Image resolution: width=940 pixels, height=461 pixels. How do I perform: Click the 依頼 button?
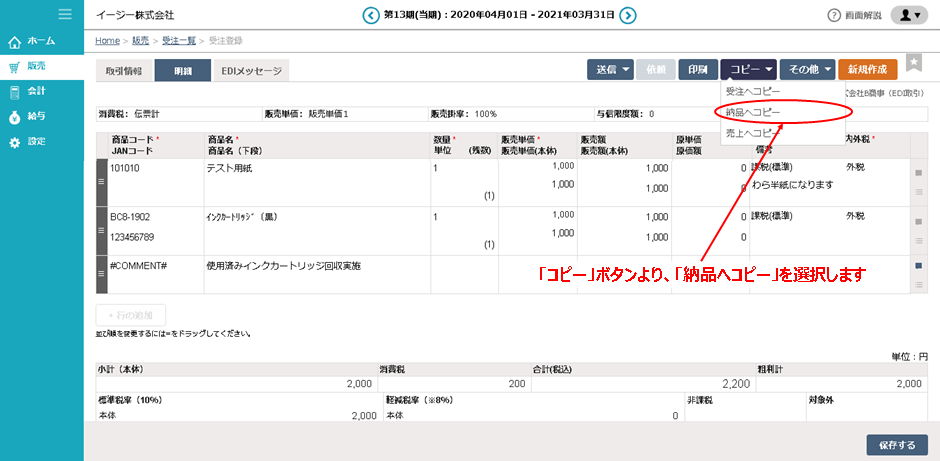tap(656, 70)
